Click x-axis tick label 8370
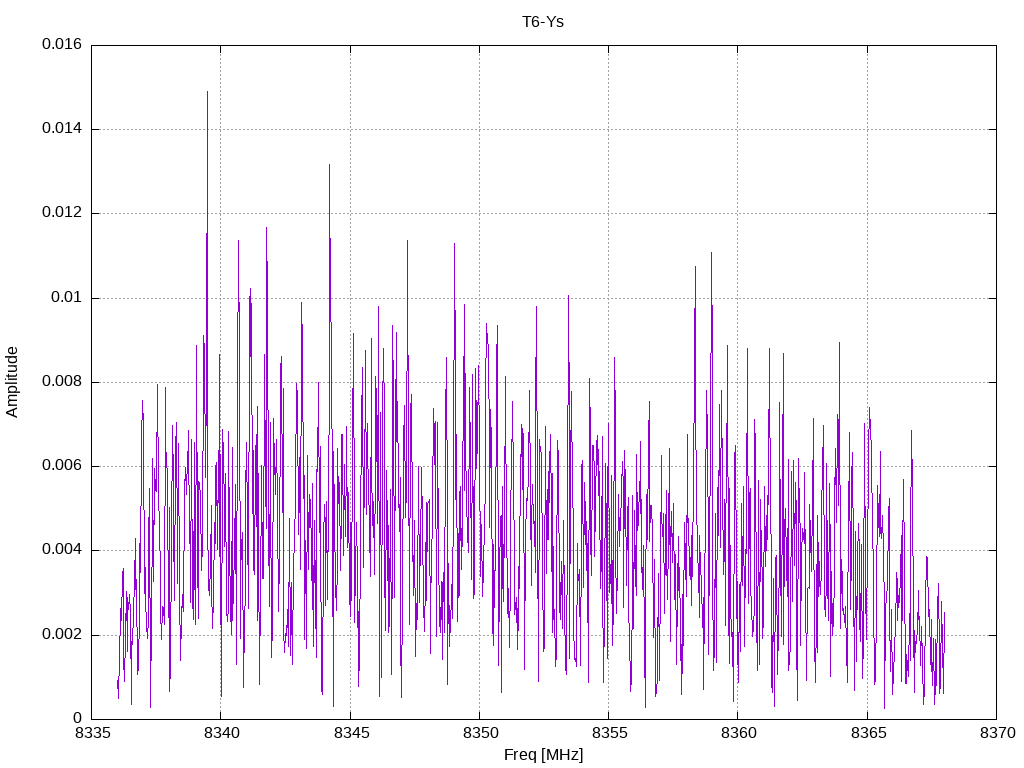 [997, 733]
